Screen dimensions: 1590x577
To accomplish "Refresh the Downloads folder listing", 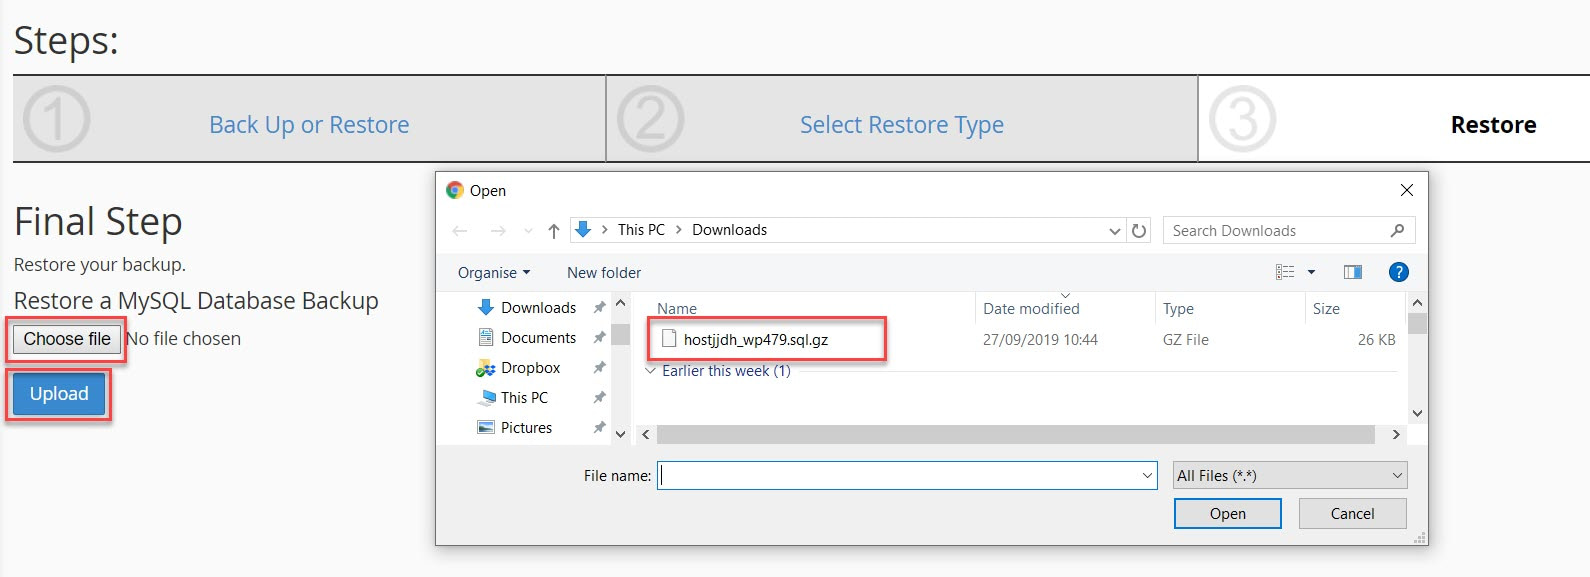I will click(1139, 231).
